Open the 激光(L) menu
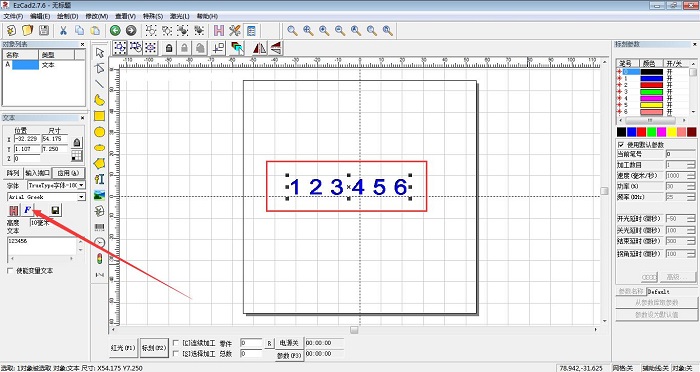This screenshot has height=372, width=700. 179,16
